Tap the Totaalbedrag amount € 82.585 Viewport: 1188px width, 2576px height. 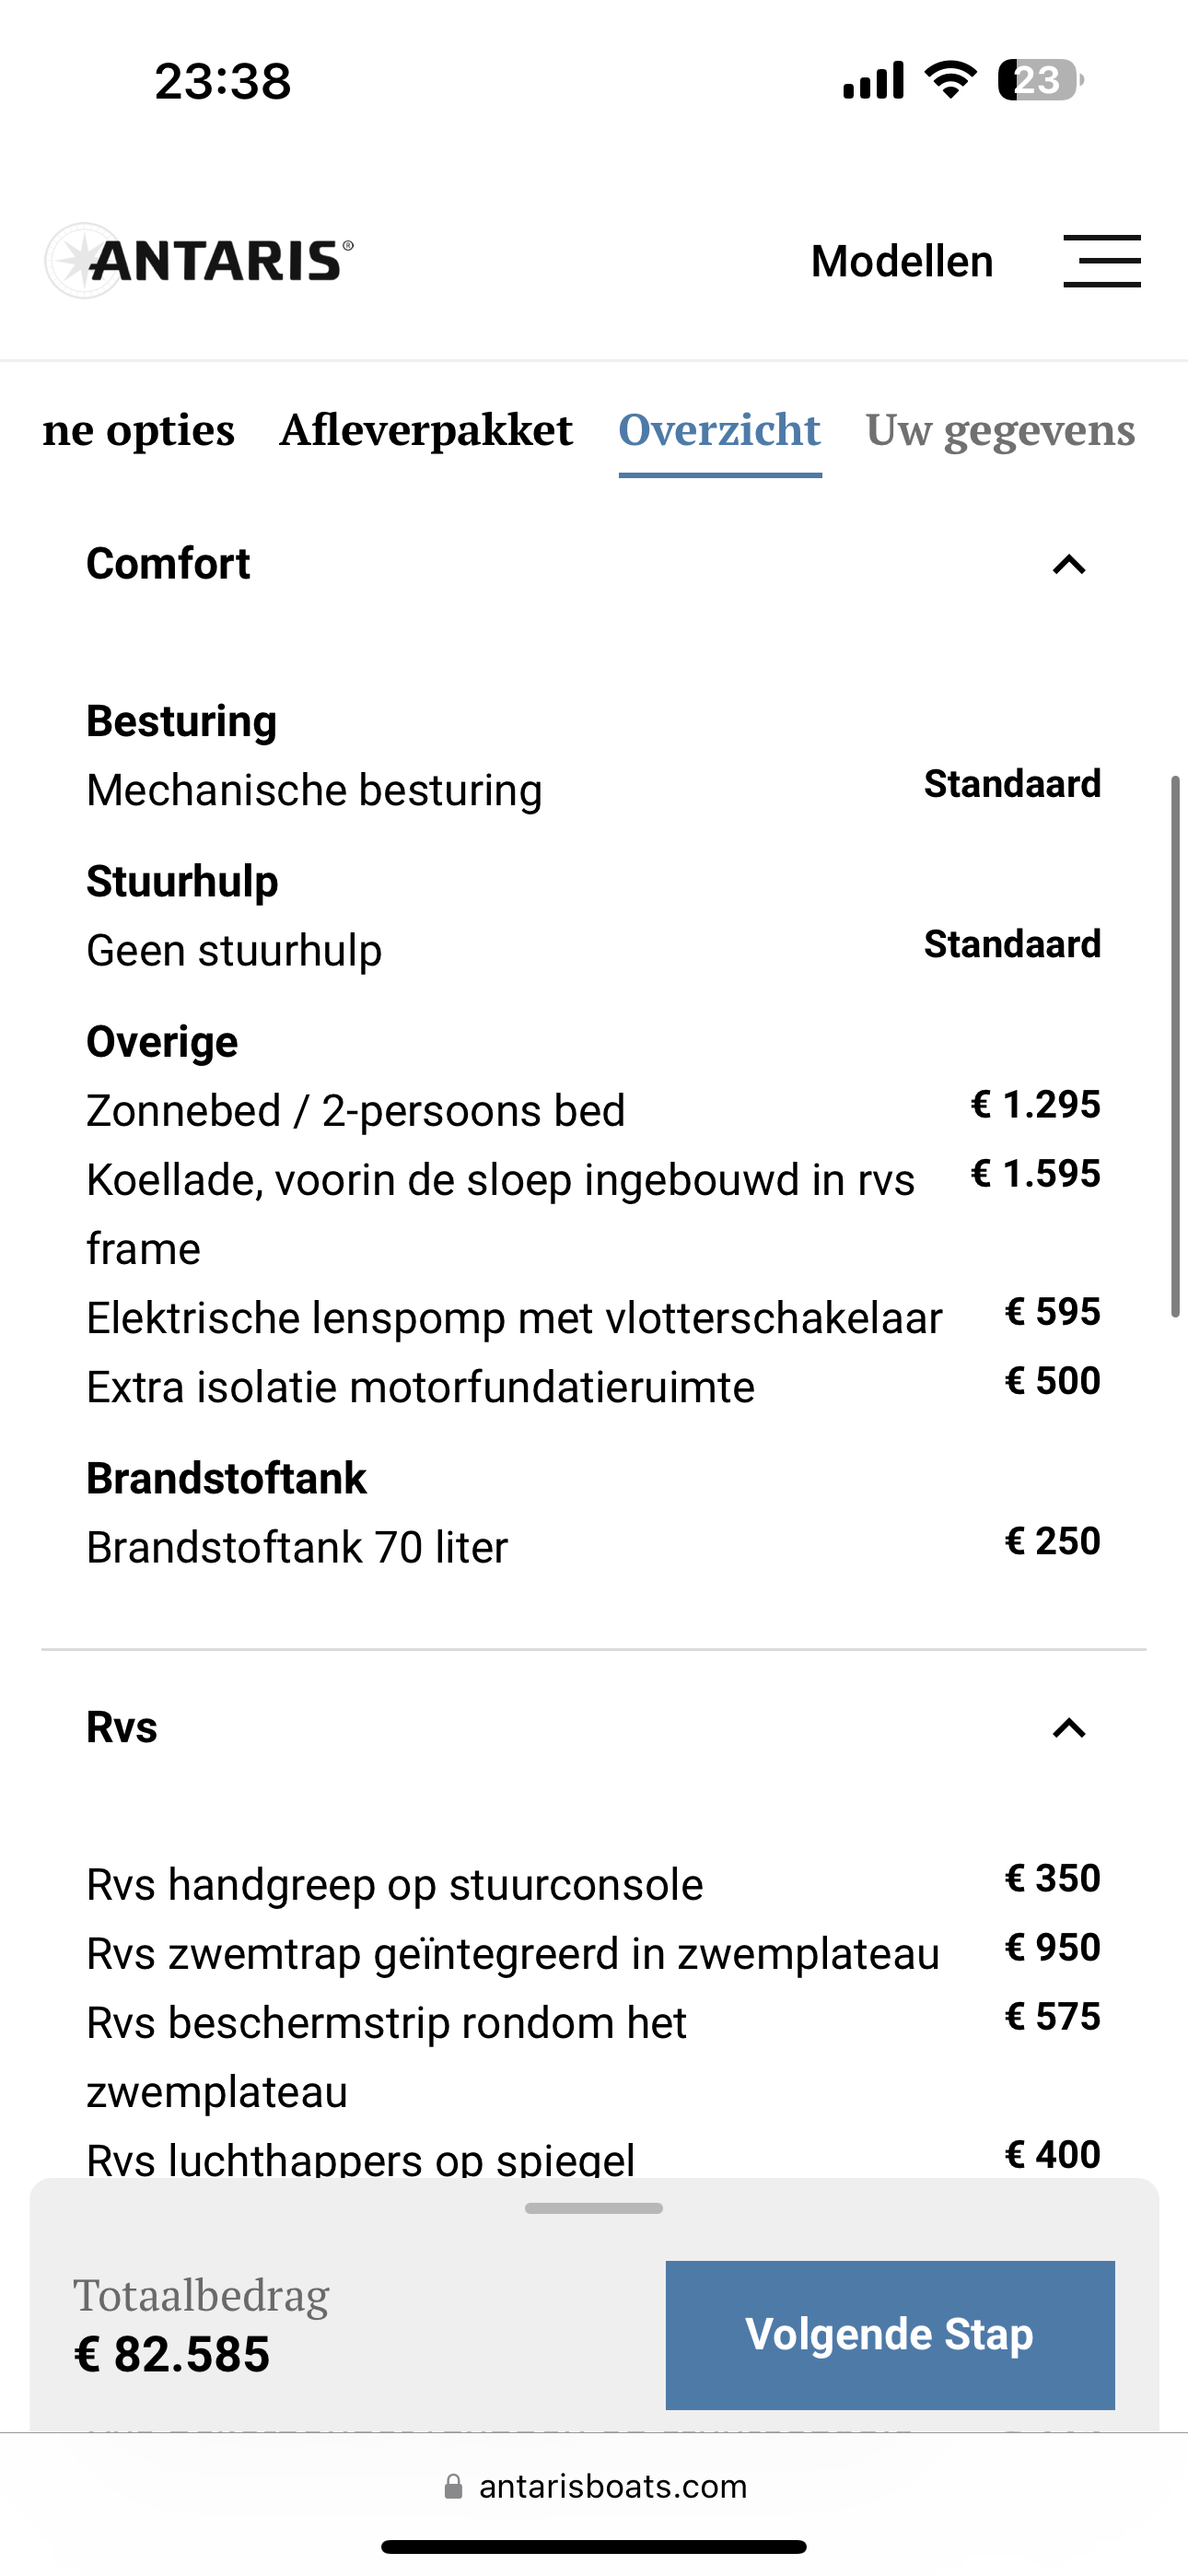(172, 2354)
